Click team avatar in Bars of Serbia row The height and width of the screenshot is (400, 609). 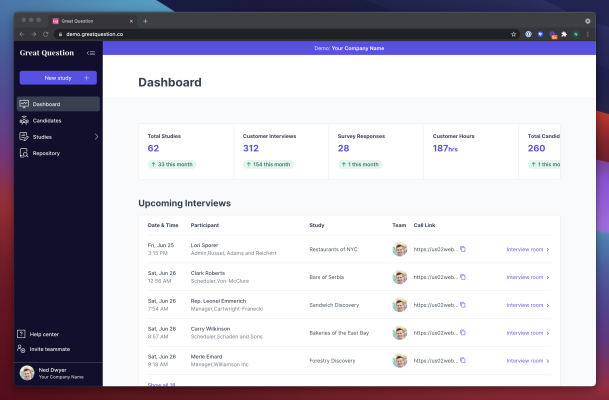pyautogui.click(x=400, y=277)
